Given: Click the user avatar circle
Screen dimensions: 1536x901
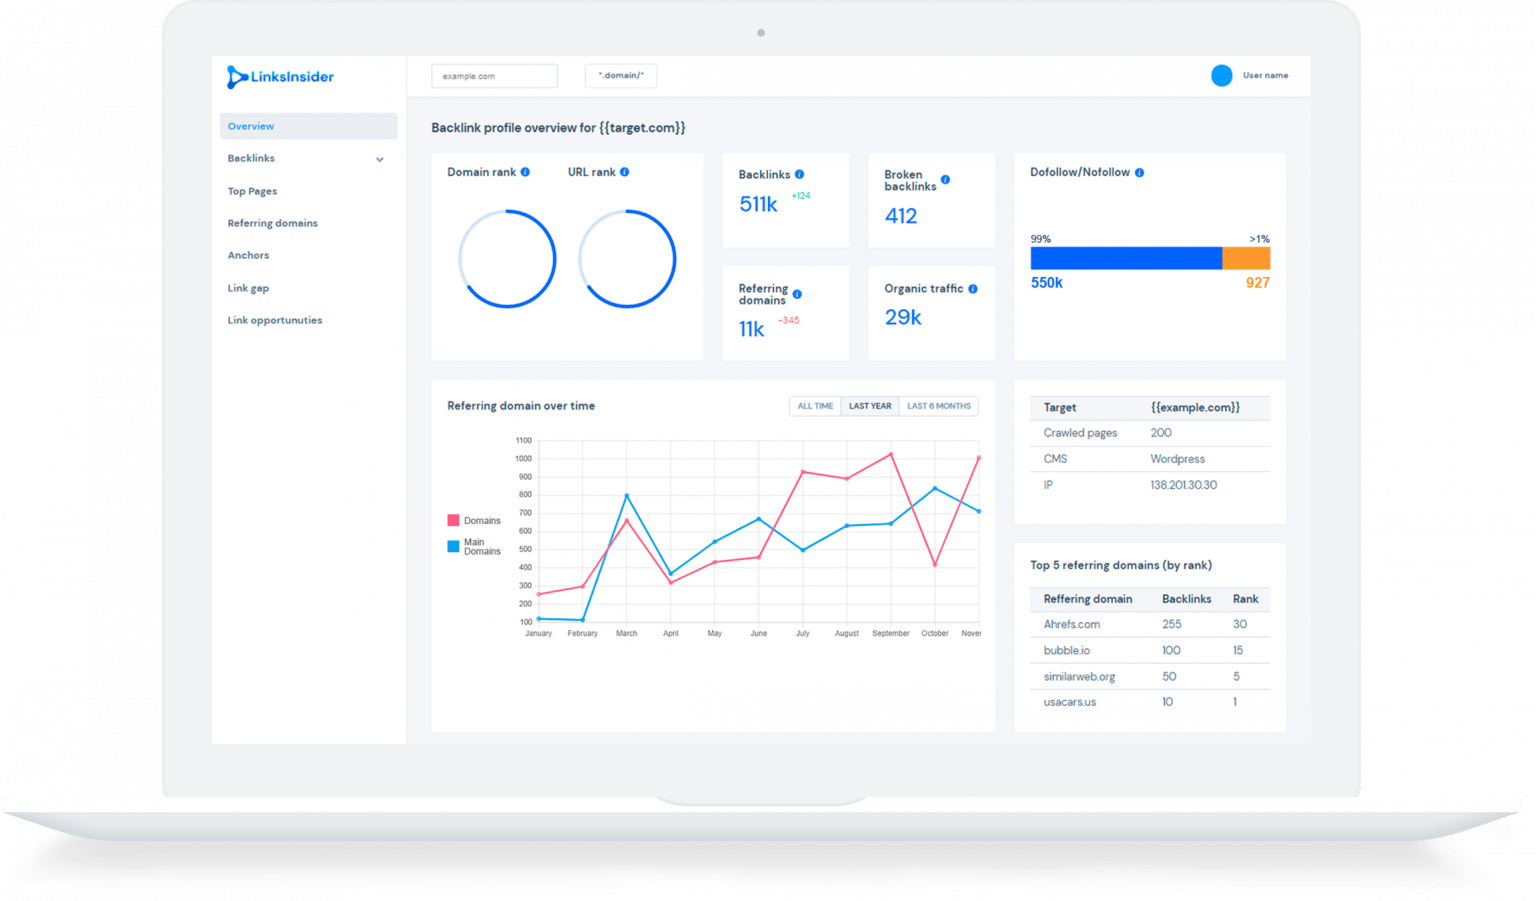Looking at the screenshot, I should 1222,75.
